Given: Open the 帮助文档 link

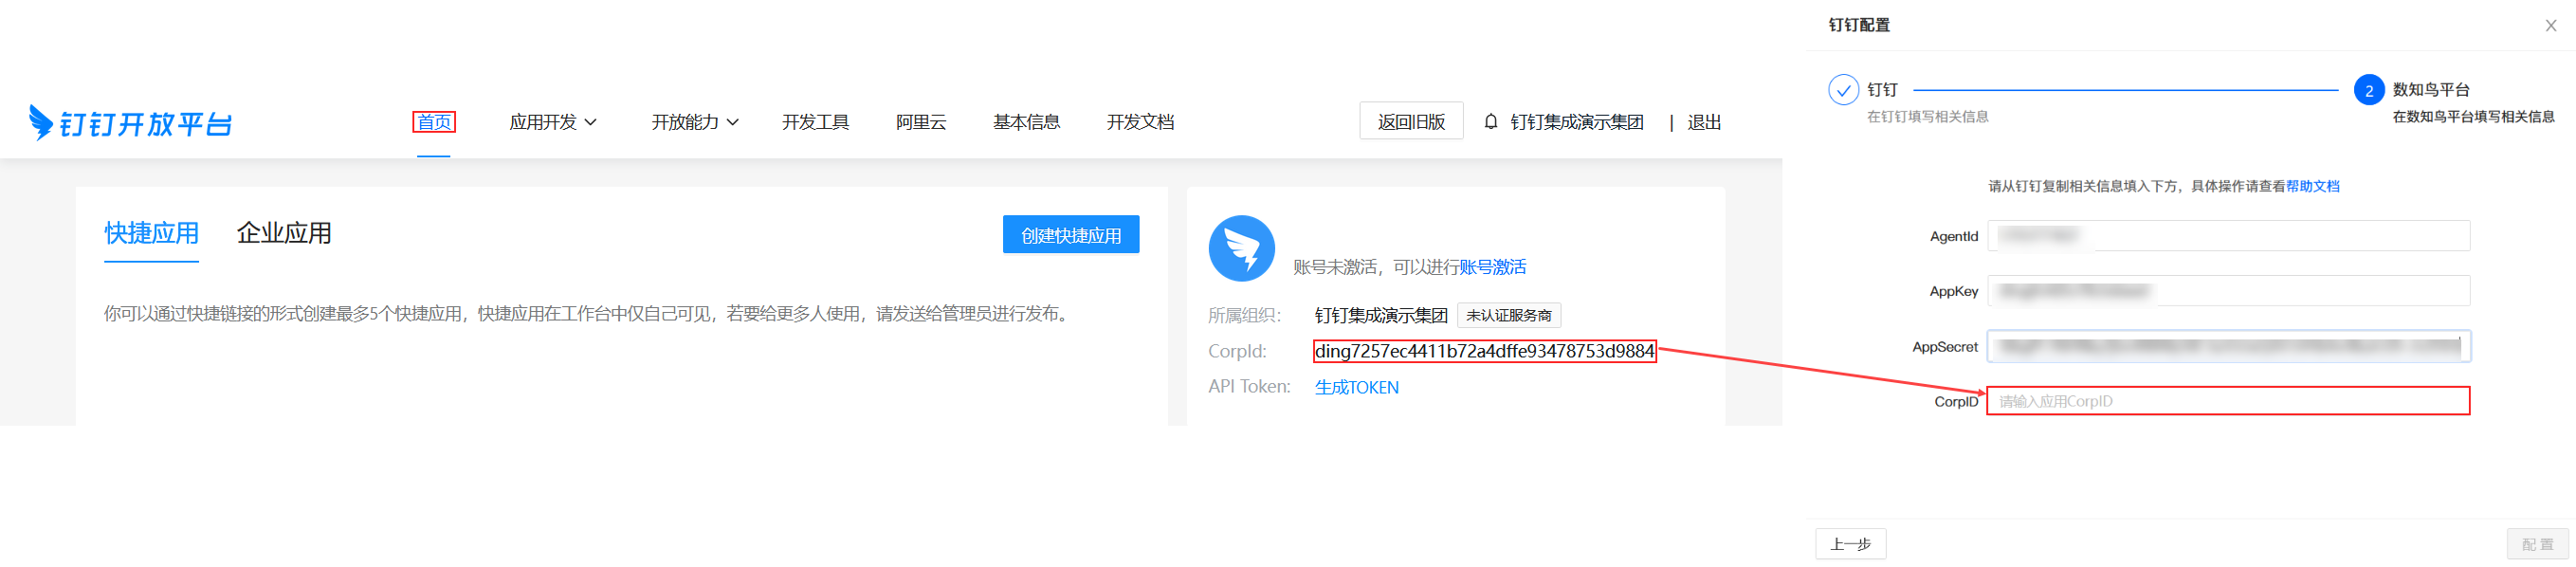Looking at the screenshot, I should tap(2312, 186).
